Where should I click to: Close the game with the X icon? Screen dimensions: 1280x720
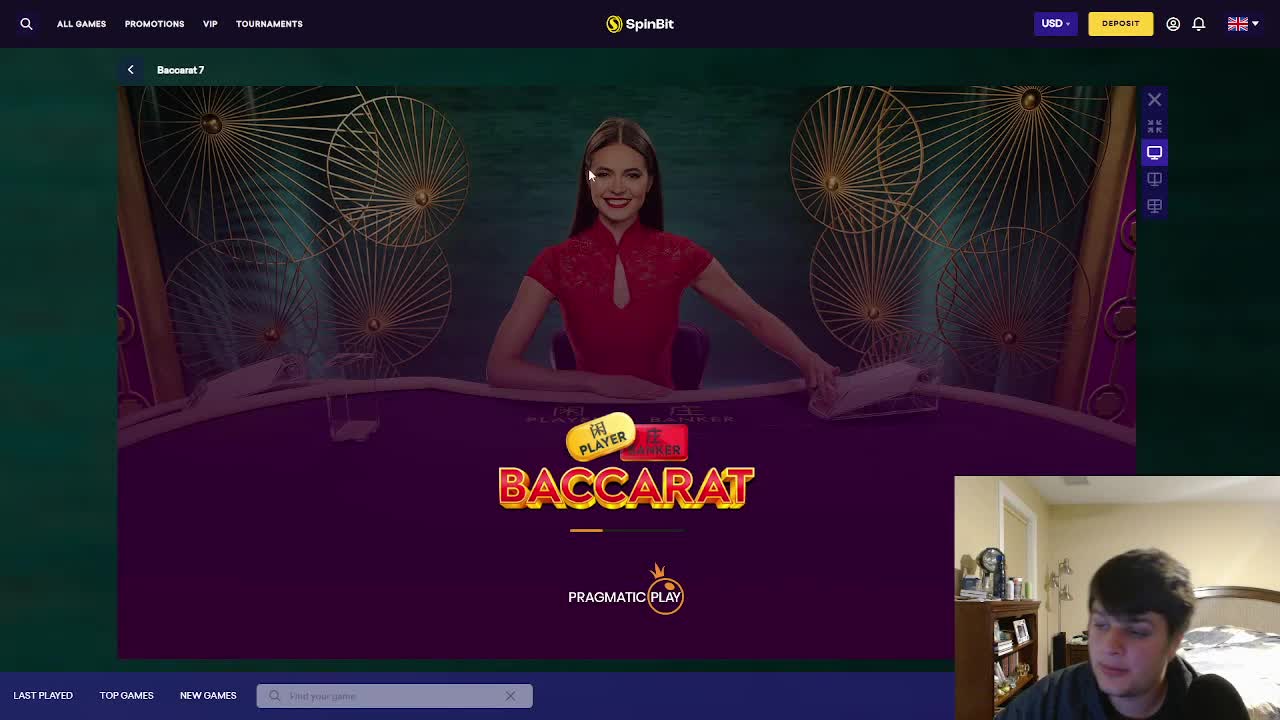coord(1154,99)
